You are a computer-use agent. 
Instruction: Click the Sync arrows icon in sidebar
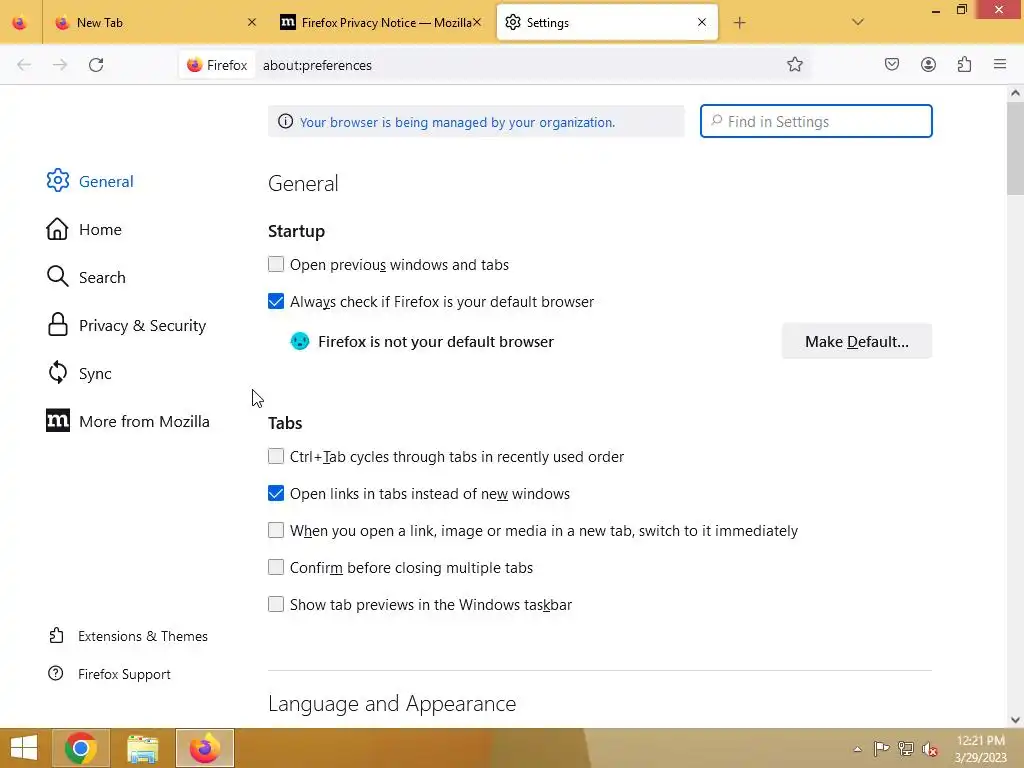click(57, 373)
